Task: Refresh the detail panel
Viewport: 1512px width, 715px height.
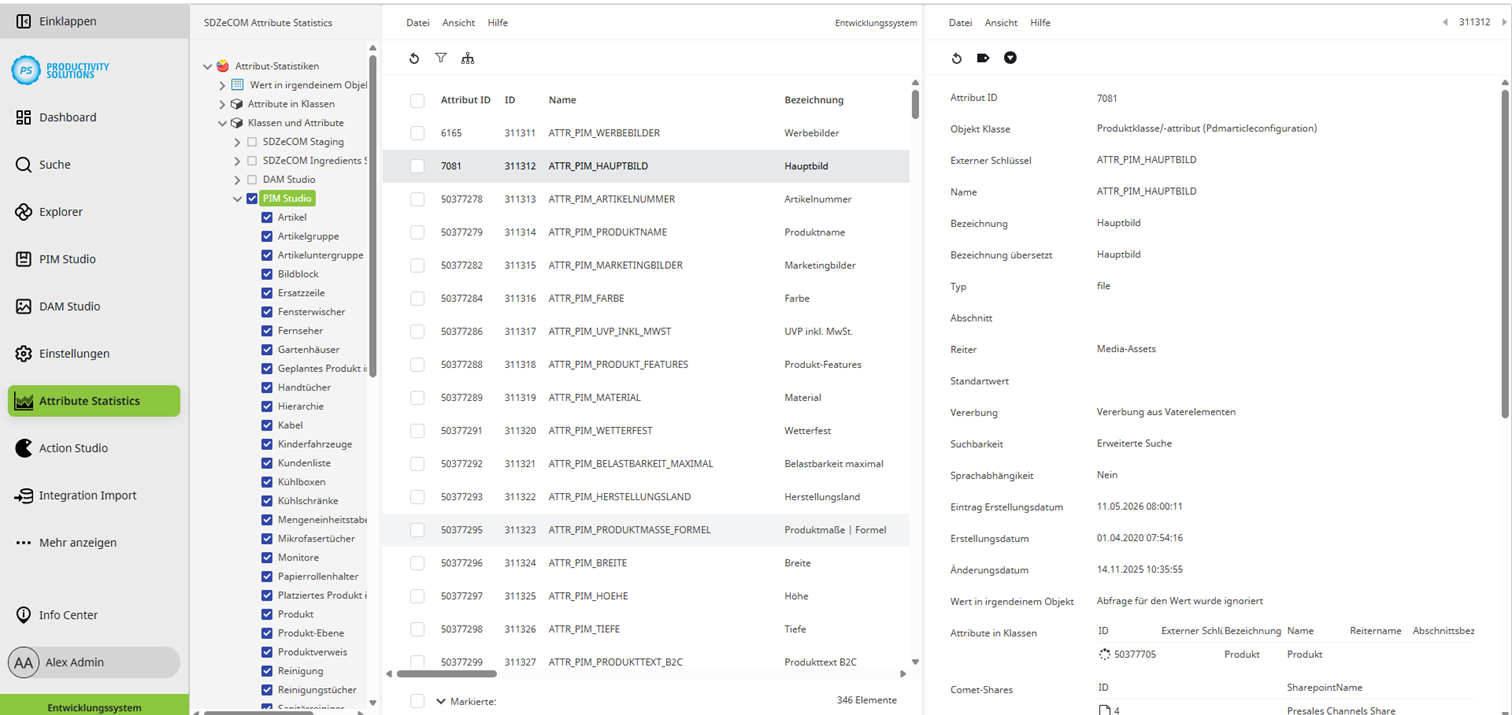Action: click(956, 58)
